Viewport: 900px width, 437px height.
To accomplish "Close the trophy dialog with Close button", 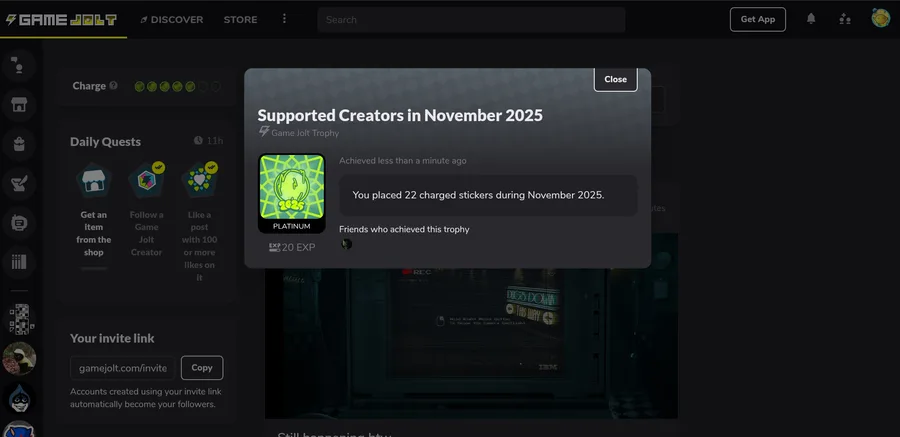I will [615, 79].
